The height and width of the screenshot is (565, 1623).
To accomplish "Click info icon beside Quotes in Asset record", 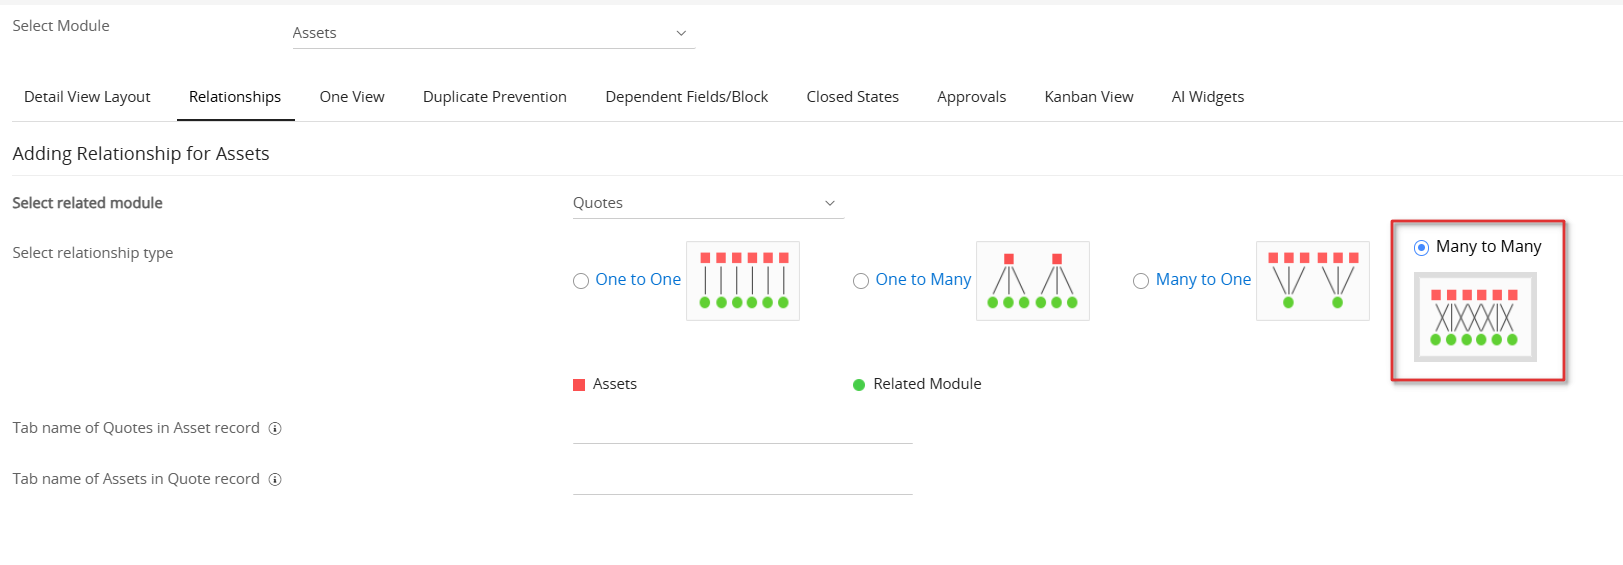I will [275, 429].
